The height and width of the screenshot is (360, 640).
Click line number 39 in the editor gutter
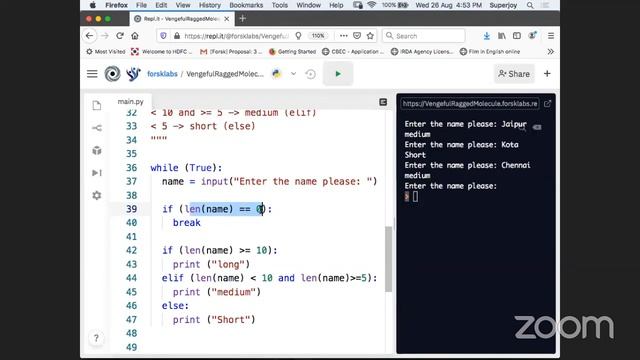[x=131, y=209]
